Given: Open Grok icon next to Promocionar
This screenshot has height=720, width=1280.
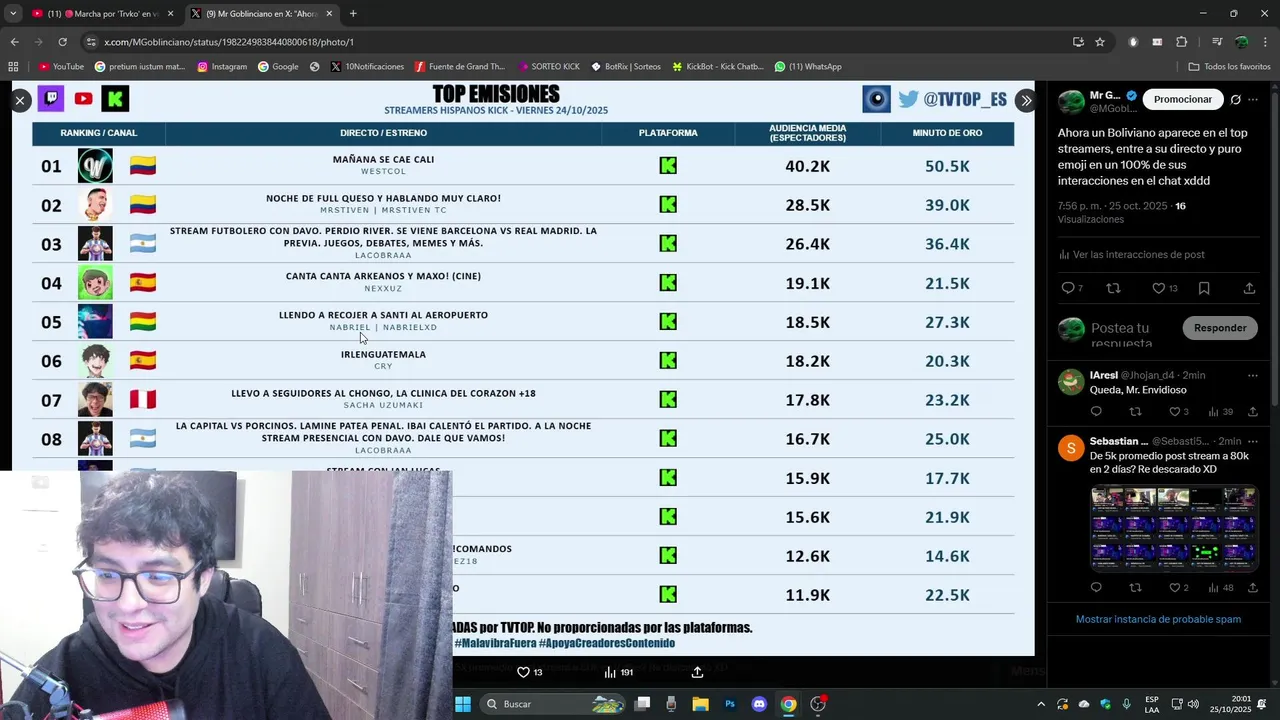Looking at the screenshot, I should [x=1236, y=99].
